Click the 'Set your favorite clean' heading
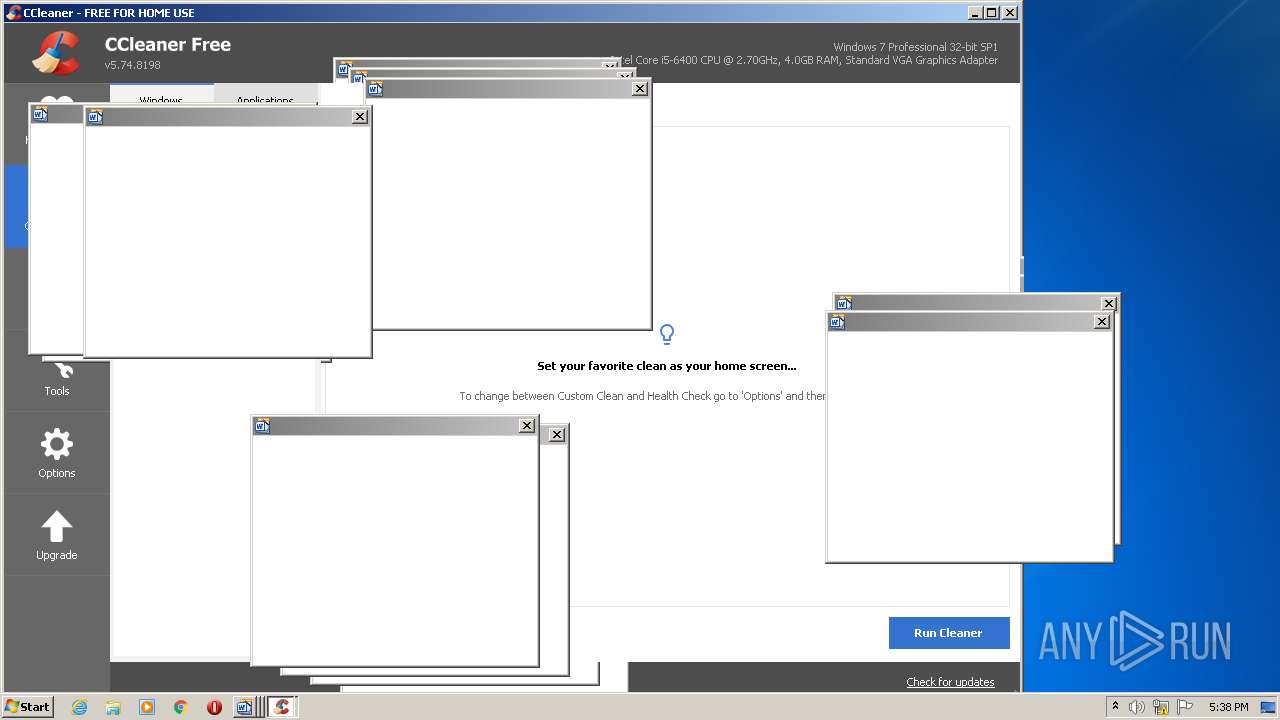1280x720 pixels. (x=667, y=366)
